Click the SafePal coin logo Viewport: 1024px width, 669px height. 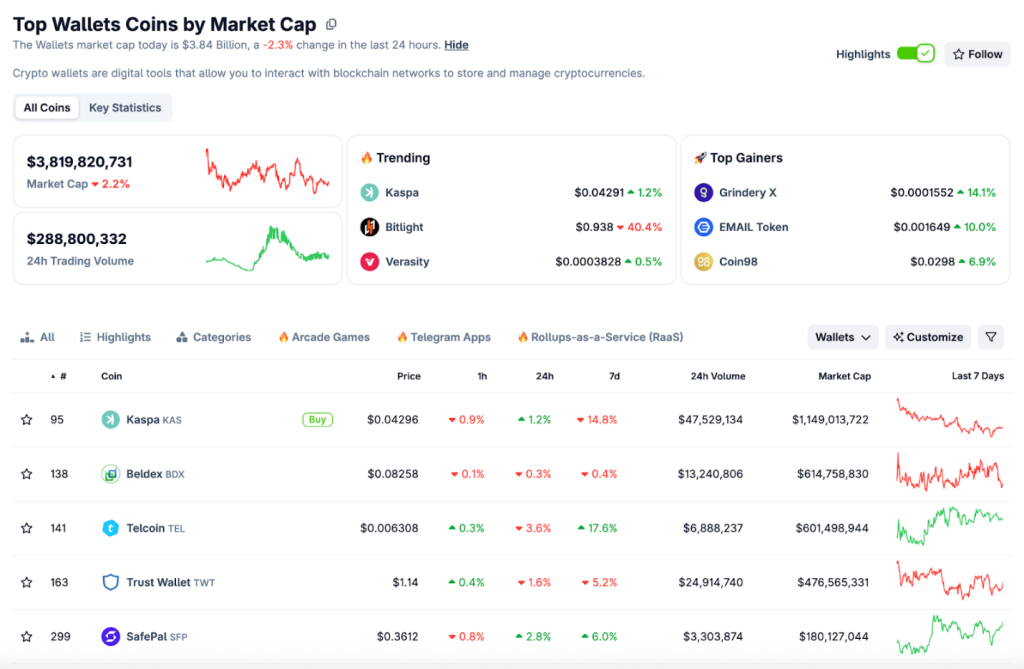point(110,636)
